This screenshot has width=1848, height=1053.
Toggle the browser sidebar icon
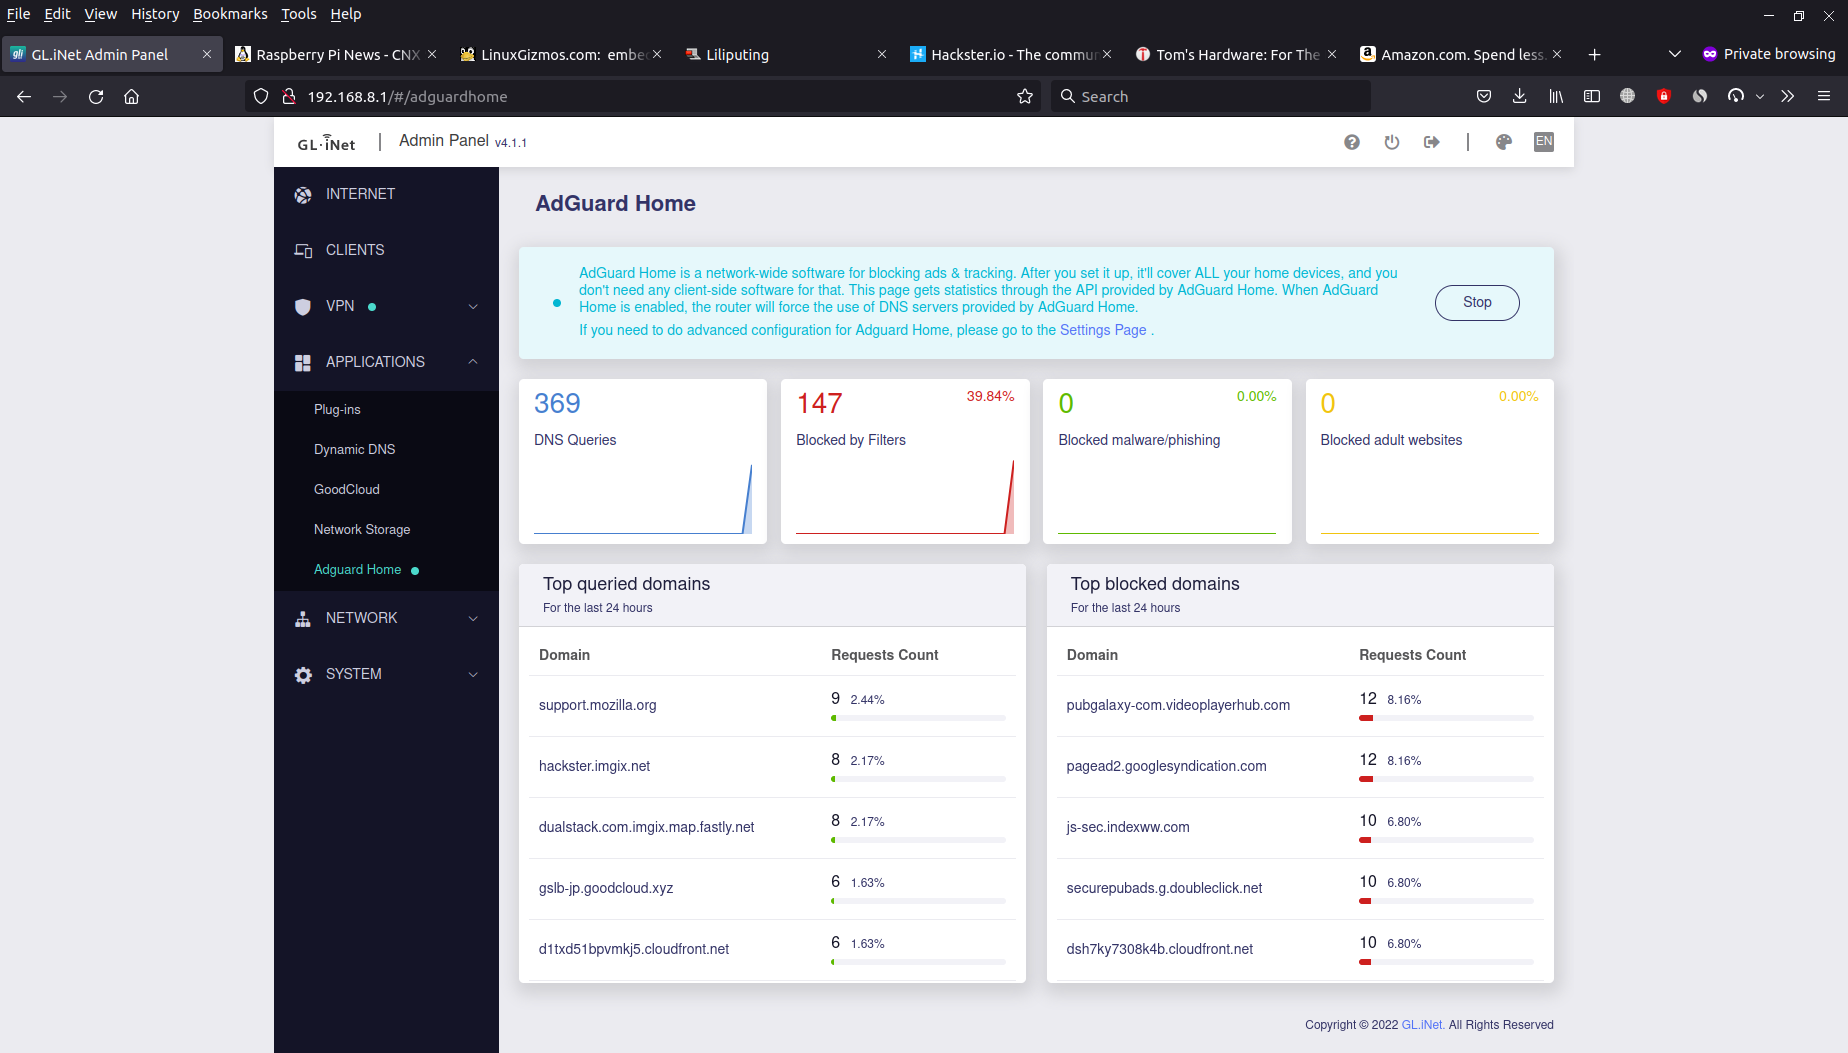click(1592, 97)
